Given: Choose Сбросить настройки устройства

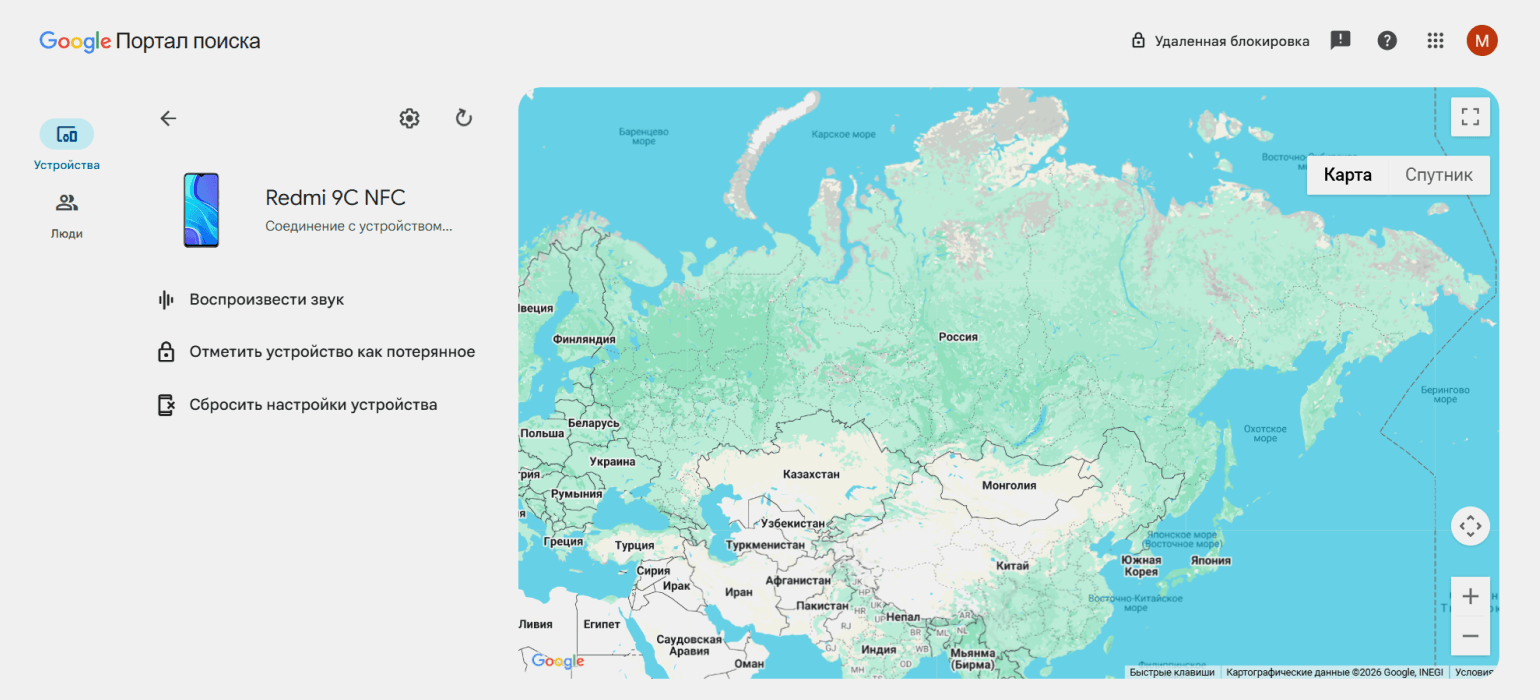Looking at the screenshot, I should [x=312, y=405].
